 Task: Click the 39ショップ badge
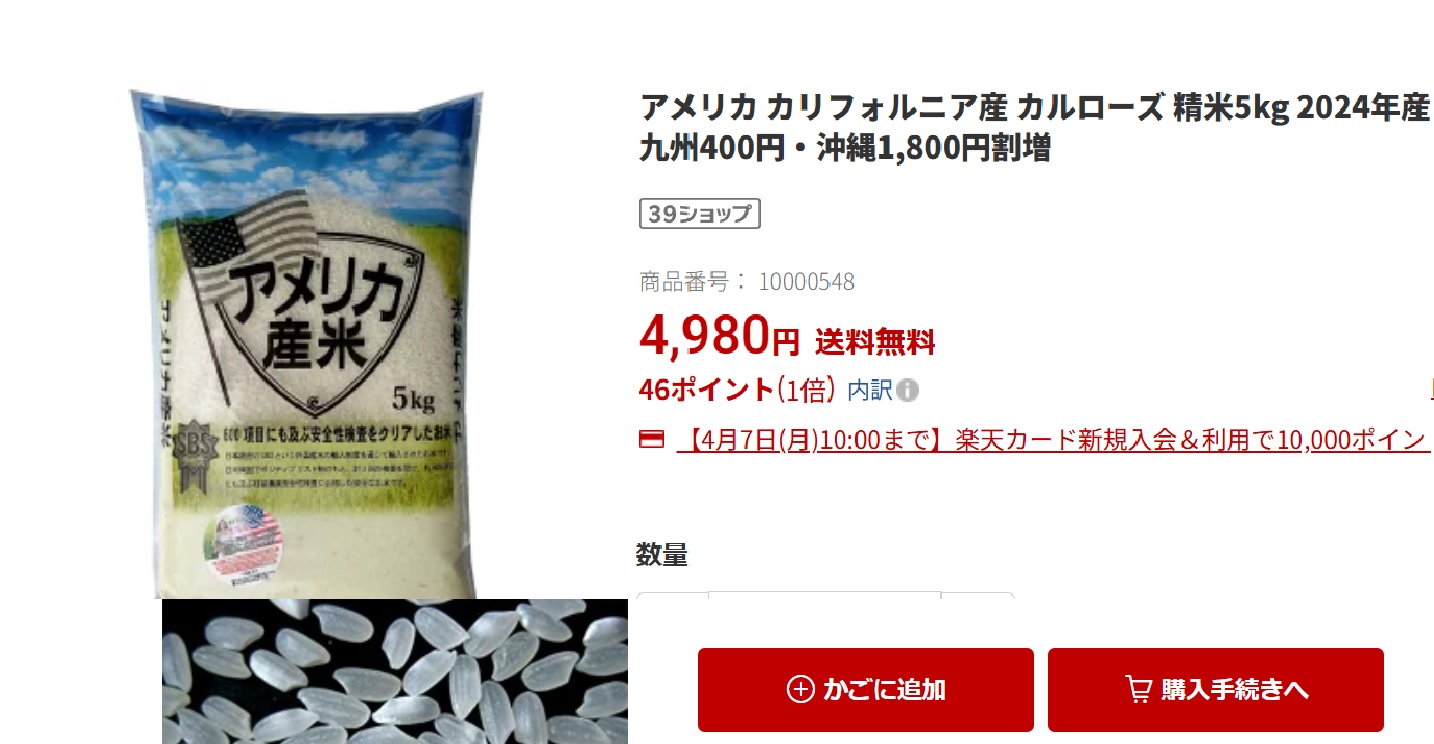coord(700,214)
